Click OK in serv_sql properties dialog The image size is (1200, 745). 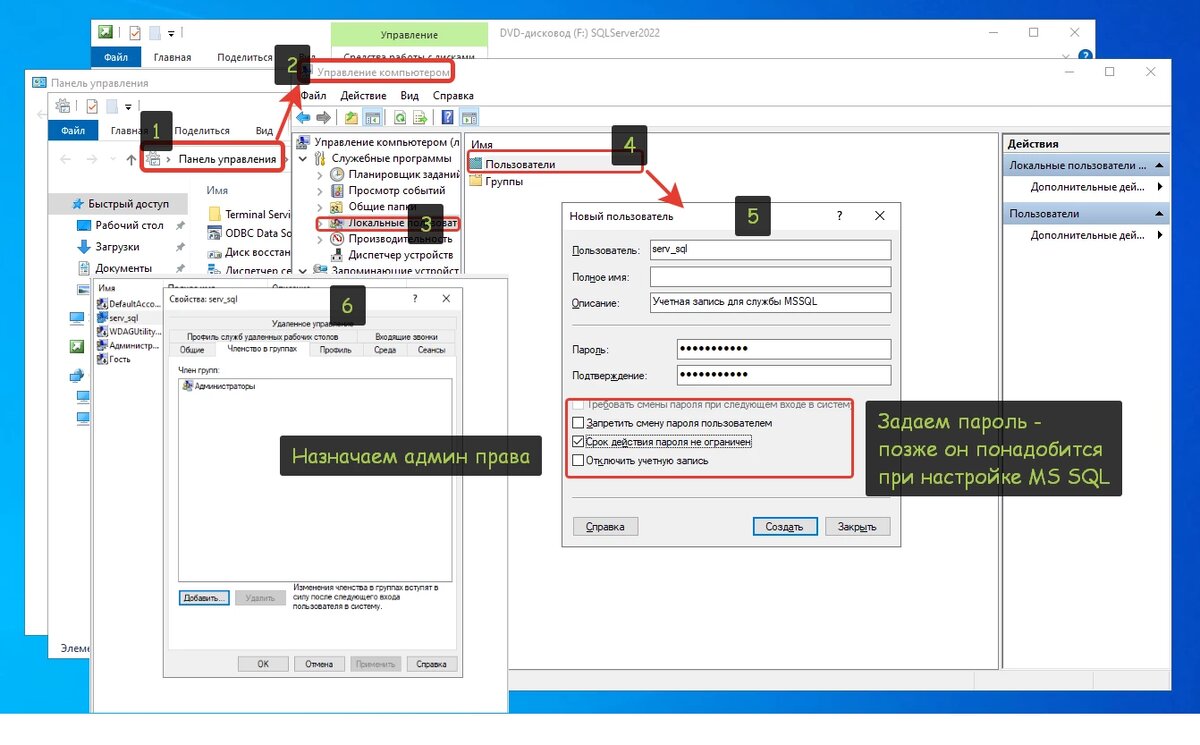tap(264, 664)
